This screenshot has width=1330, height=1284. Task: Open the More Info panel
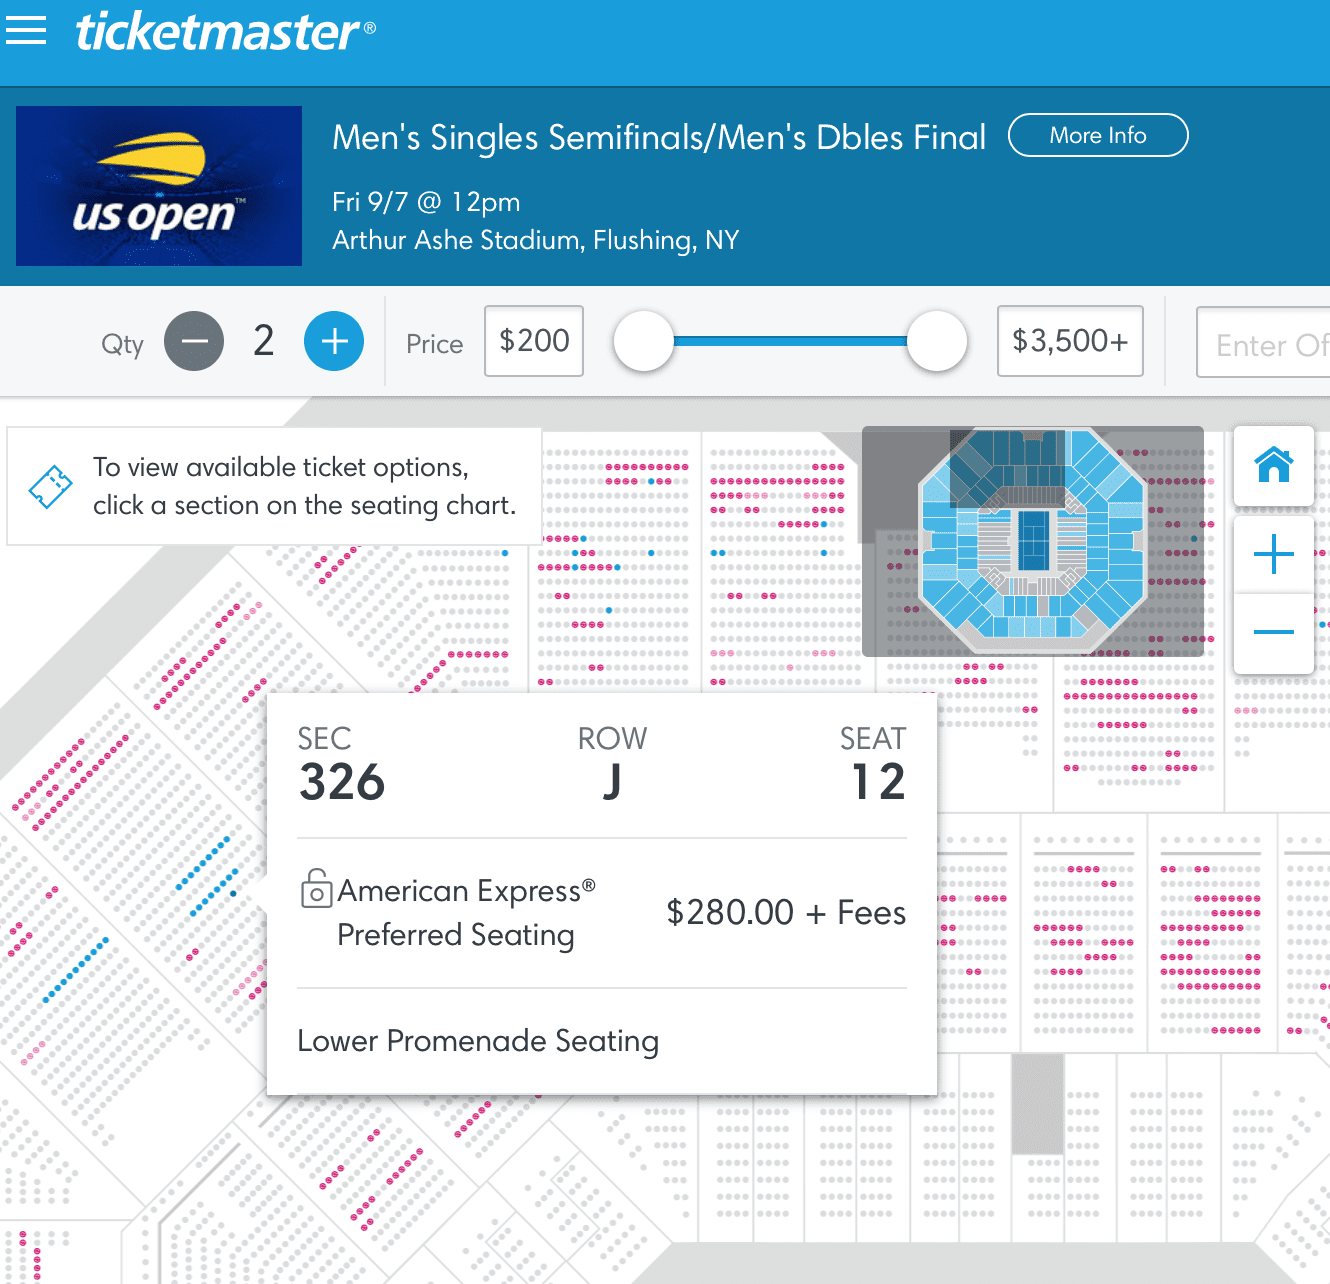click(x=1098, y=135)
